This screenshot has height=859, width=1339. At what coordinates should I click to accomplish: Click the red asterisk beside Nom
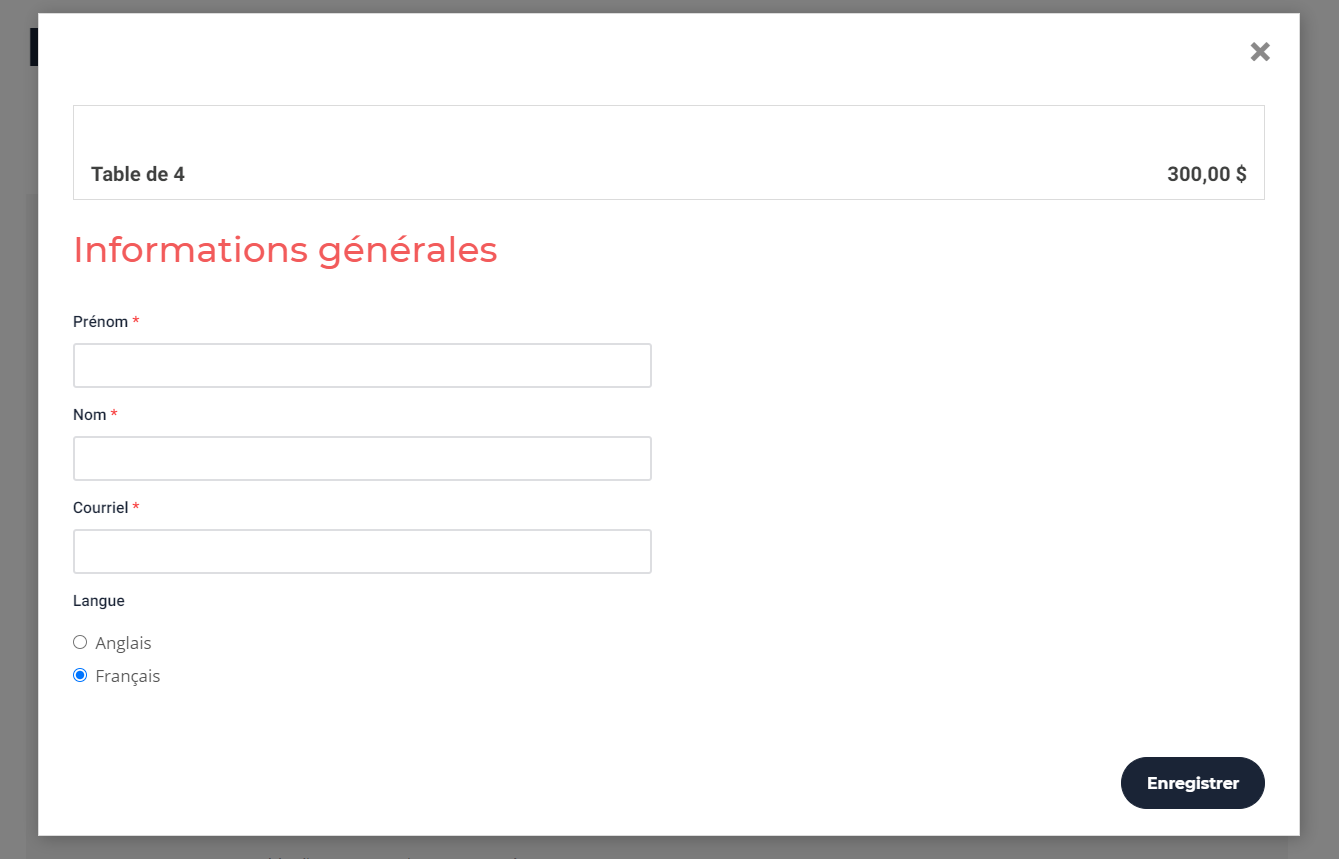point(114,415)
